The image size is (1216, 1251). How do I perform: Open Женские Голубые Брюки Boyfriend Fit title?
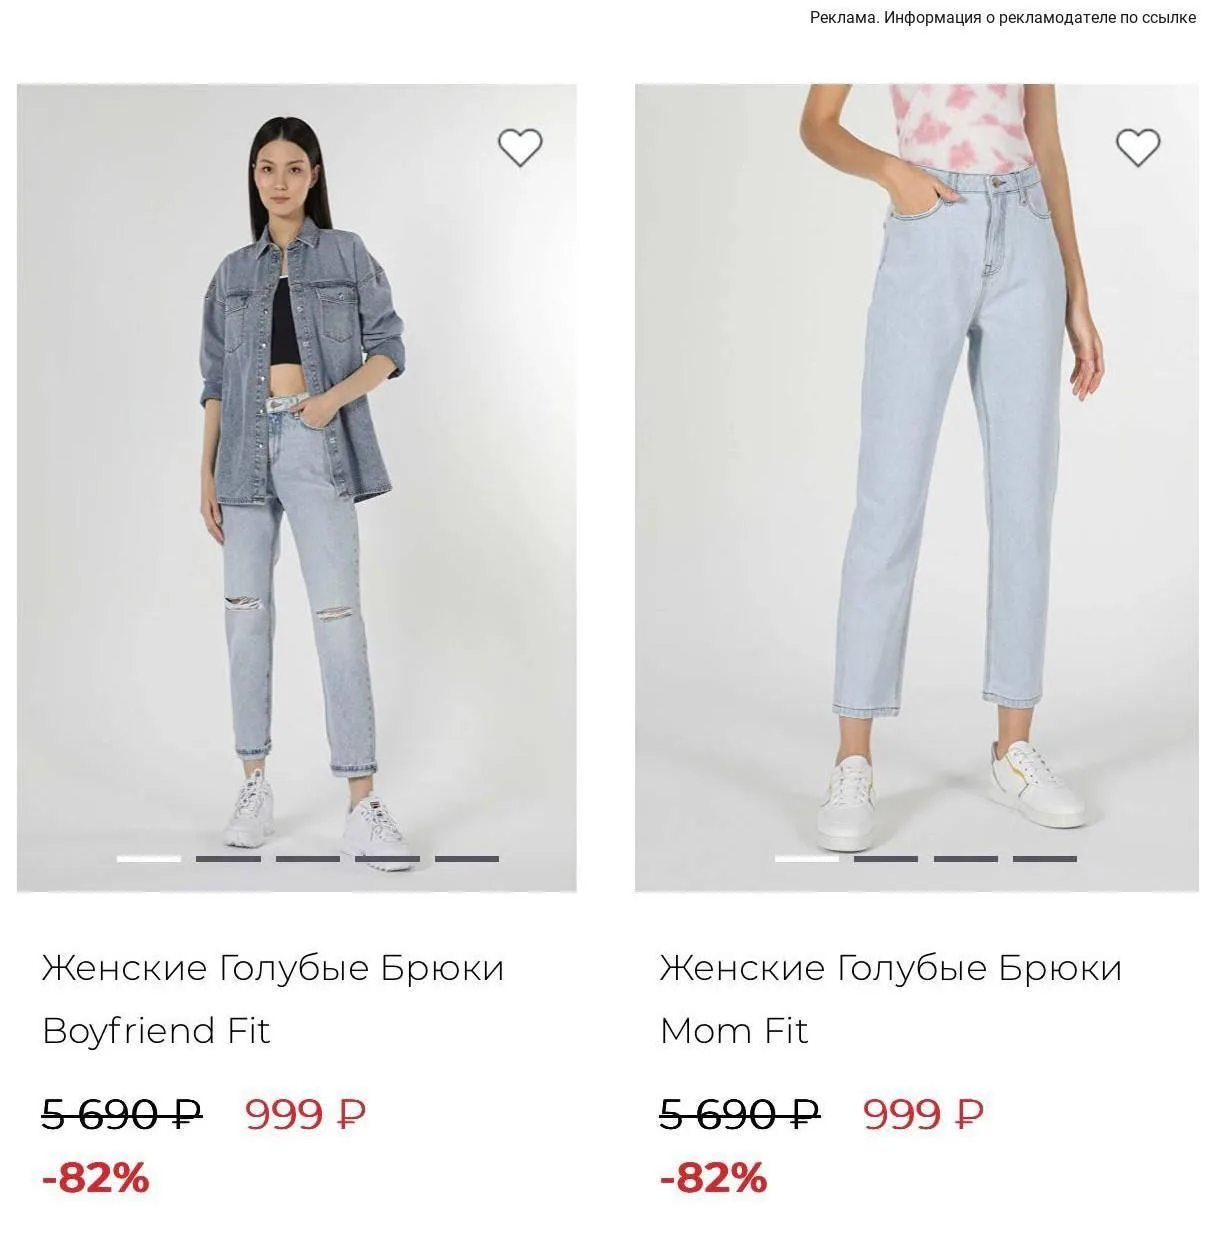coord(273,999)
